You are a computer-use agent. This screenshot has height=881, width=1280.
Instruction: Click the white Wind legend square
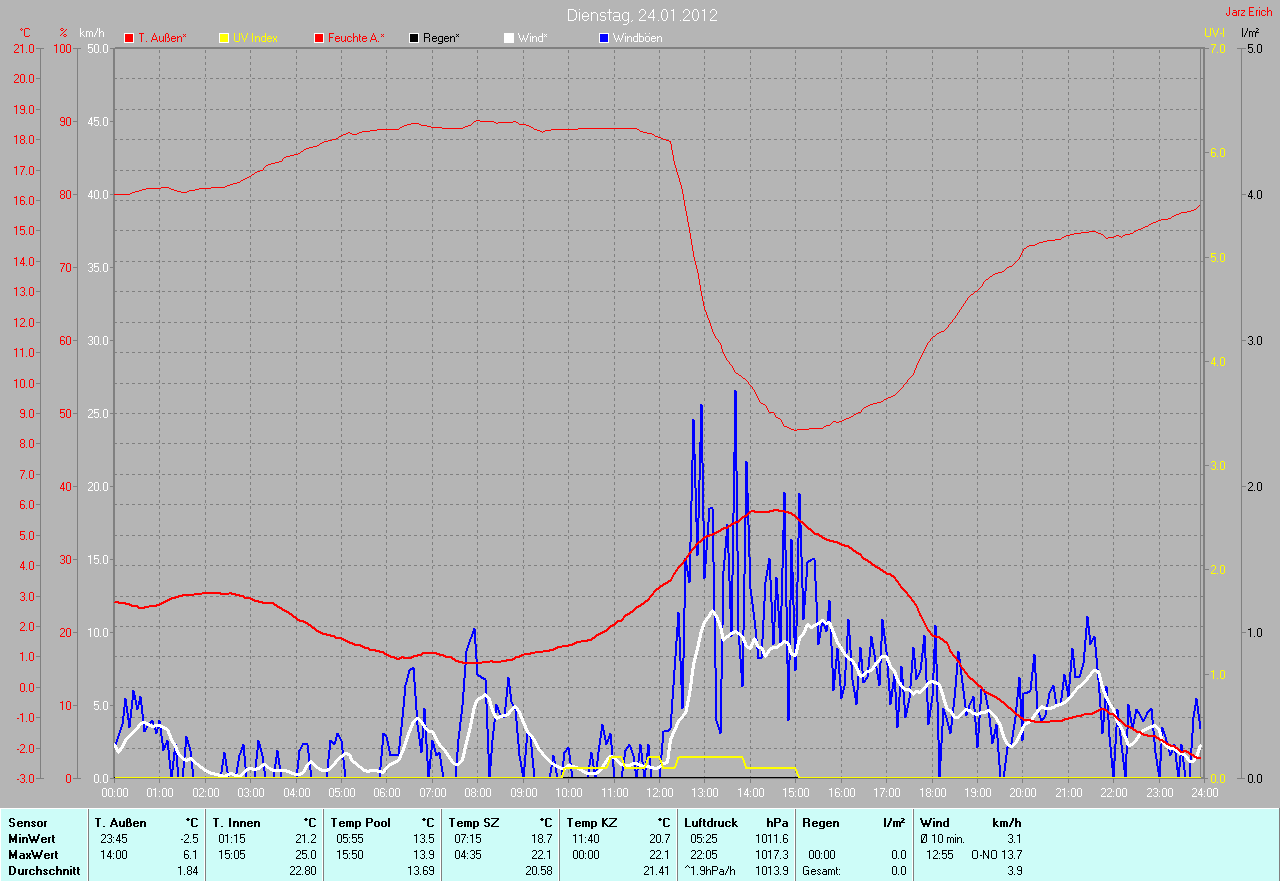[x=508, y=38]
